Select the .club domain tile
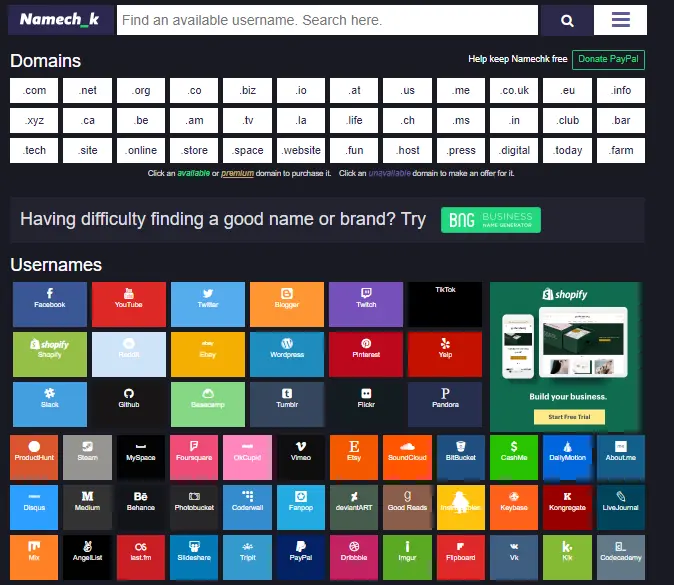 pyautogui.click(x=567, y=120)
